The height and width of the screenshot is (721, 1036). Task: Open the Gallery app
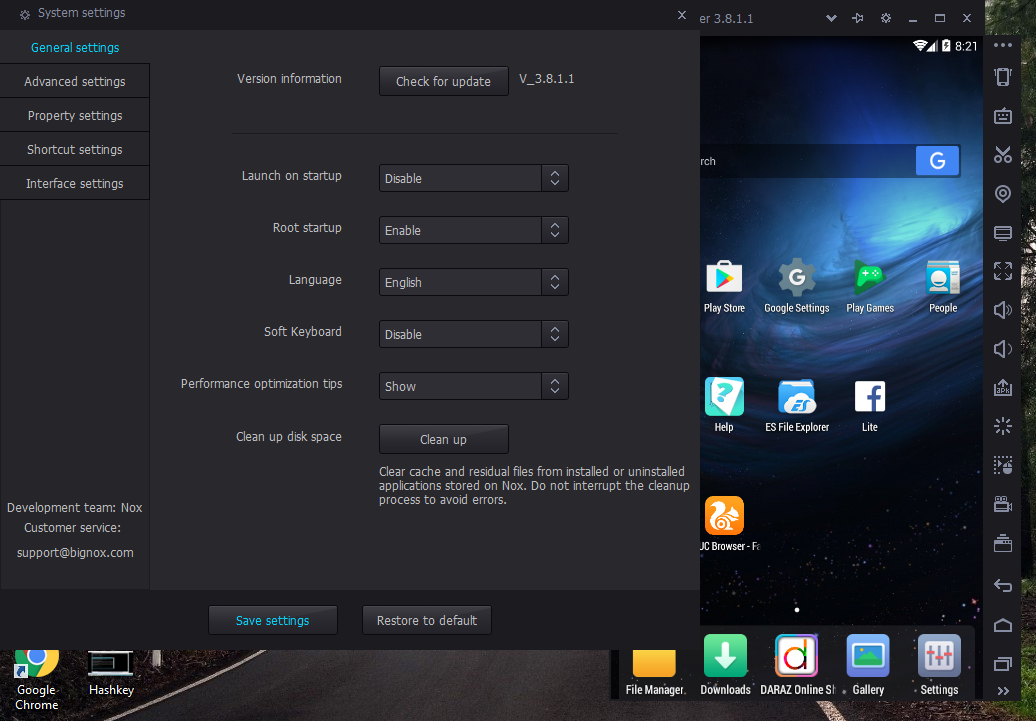tap(868, 656)
